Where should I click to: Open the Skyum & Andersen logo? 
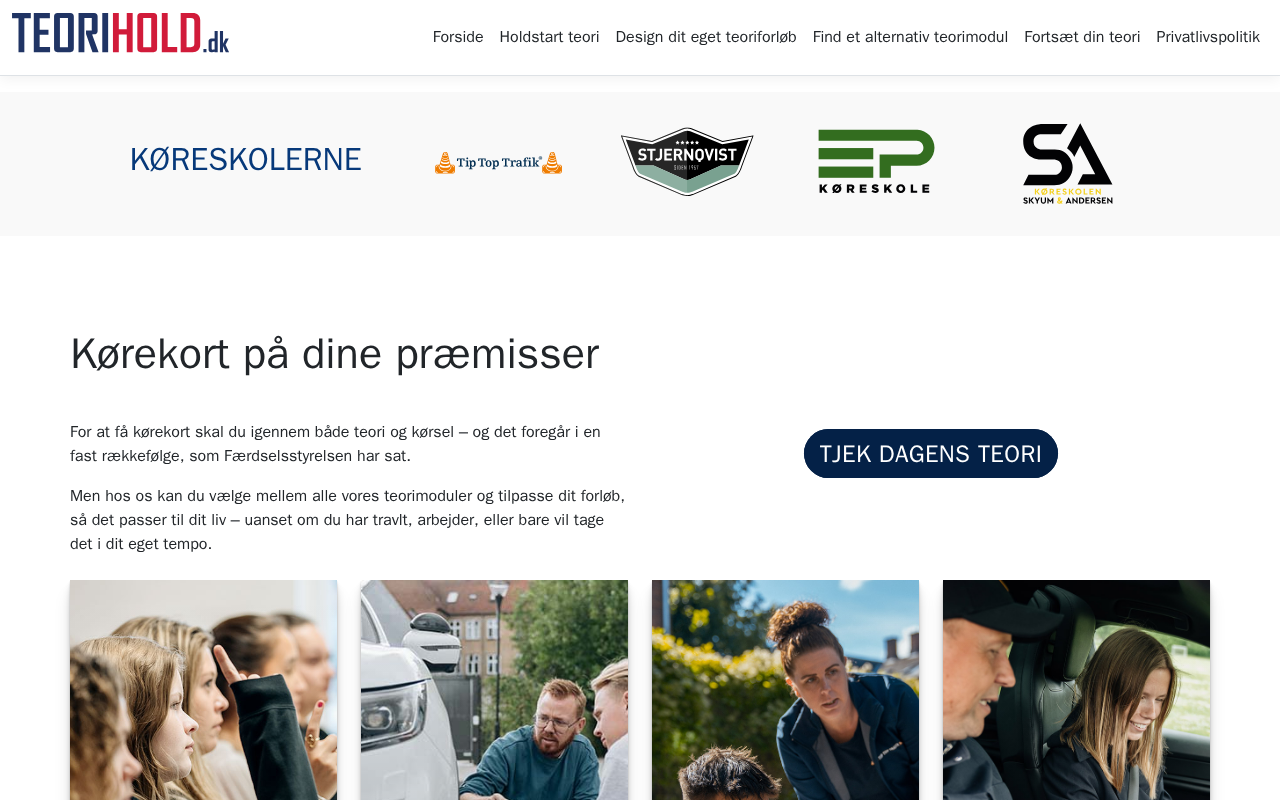[1067, 164]
